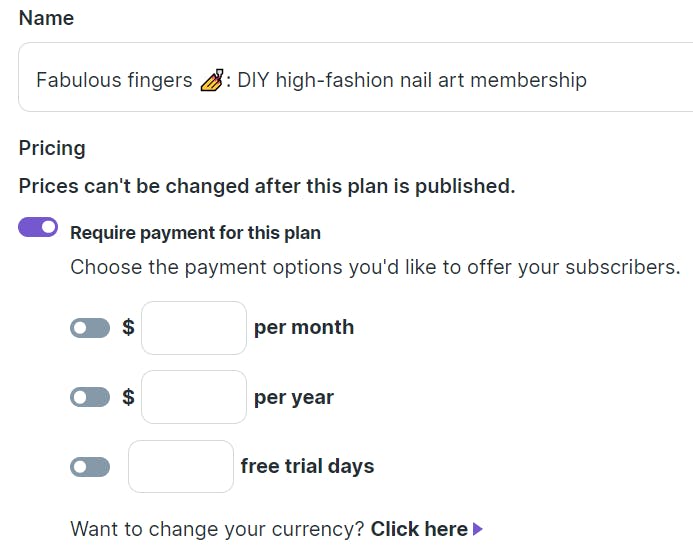Switch on the free trial days toggle
The width and height of the screenshot is (693, 551).
90,467
